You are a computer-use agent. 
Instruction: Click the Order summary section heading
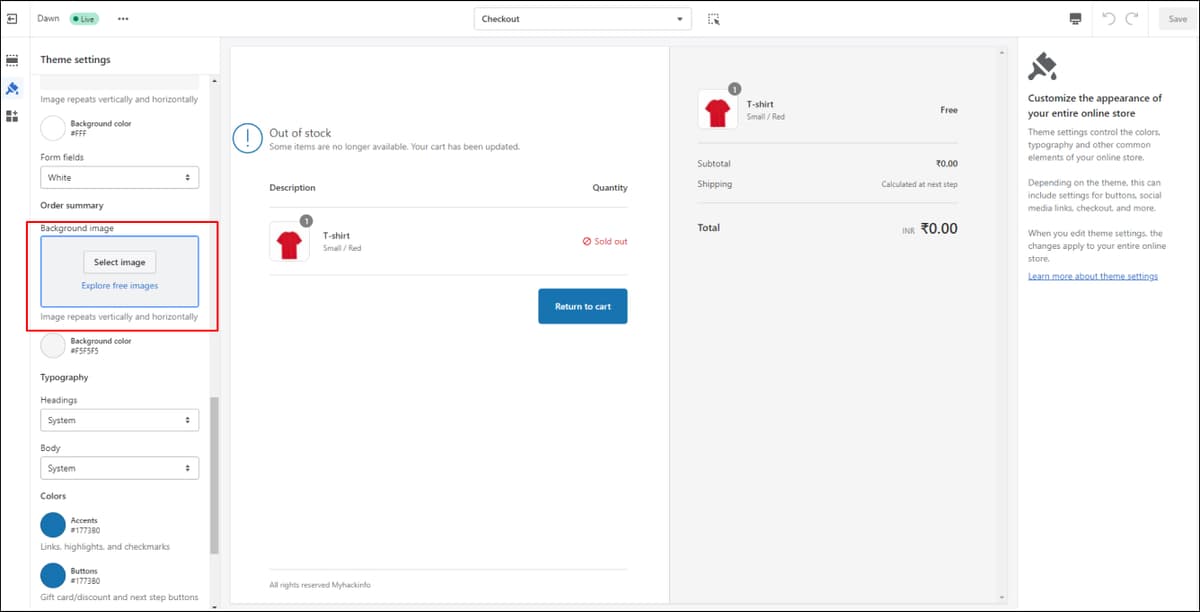pyautogui.click(x=72, y=205)
